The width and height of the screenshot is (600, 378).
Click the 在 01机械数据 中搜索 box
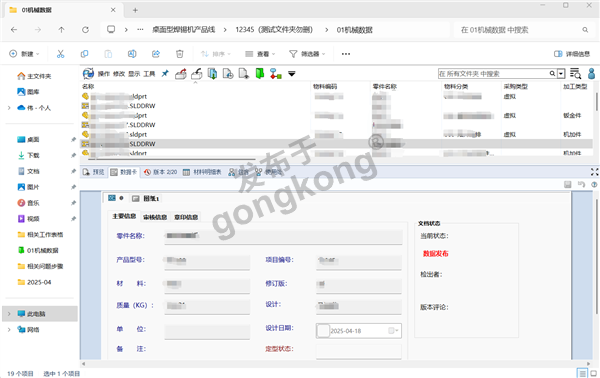(523, 29)
